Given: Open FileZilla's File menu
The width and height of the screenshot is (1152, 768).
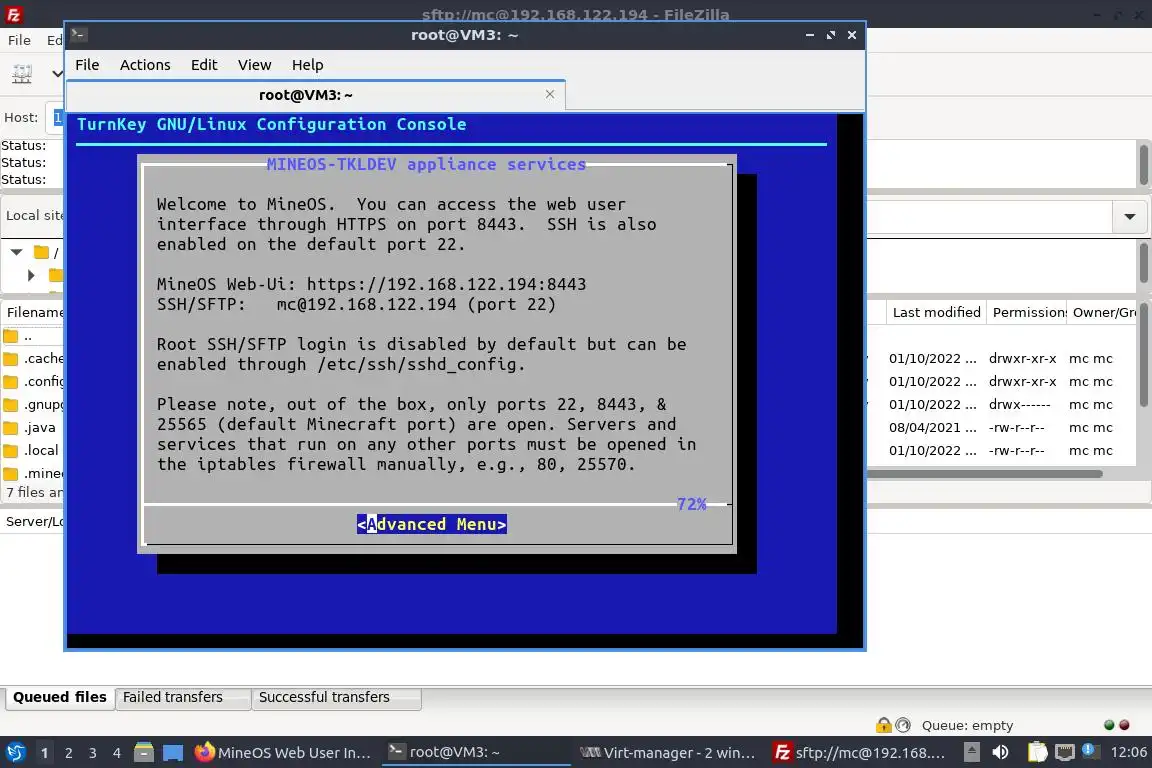Looking at the screenshot, I should pos(19,40).
